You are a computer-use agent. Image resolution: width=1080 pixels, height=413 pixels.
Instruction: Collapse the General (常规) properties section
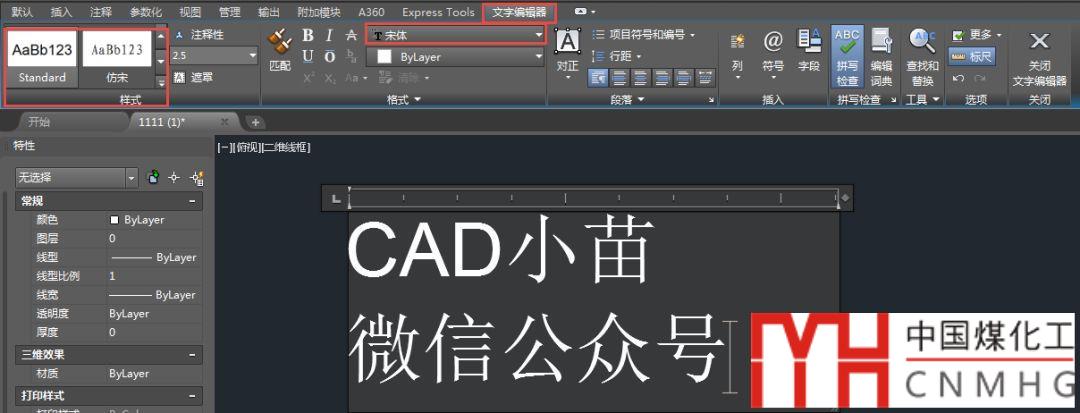point(191,202)
